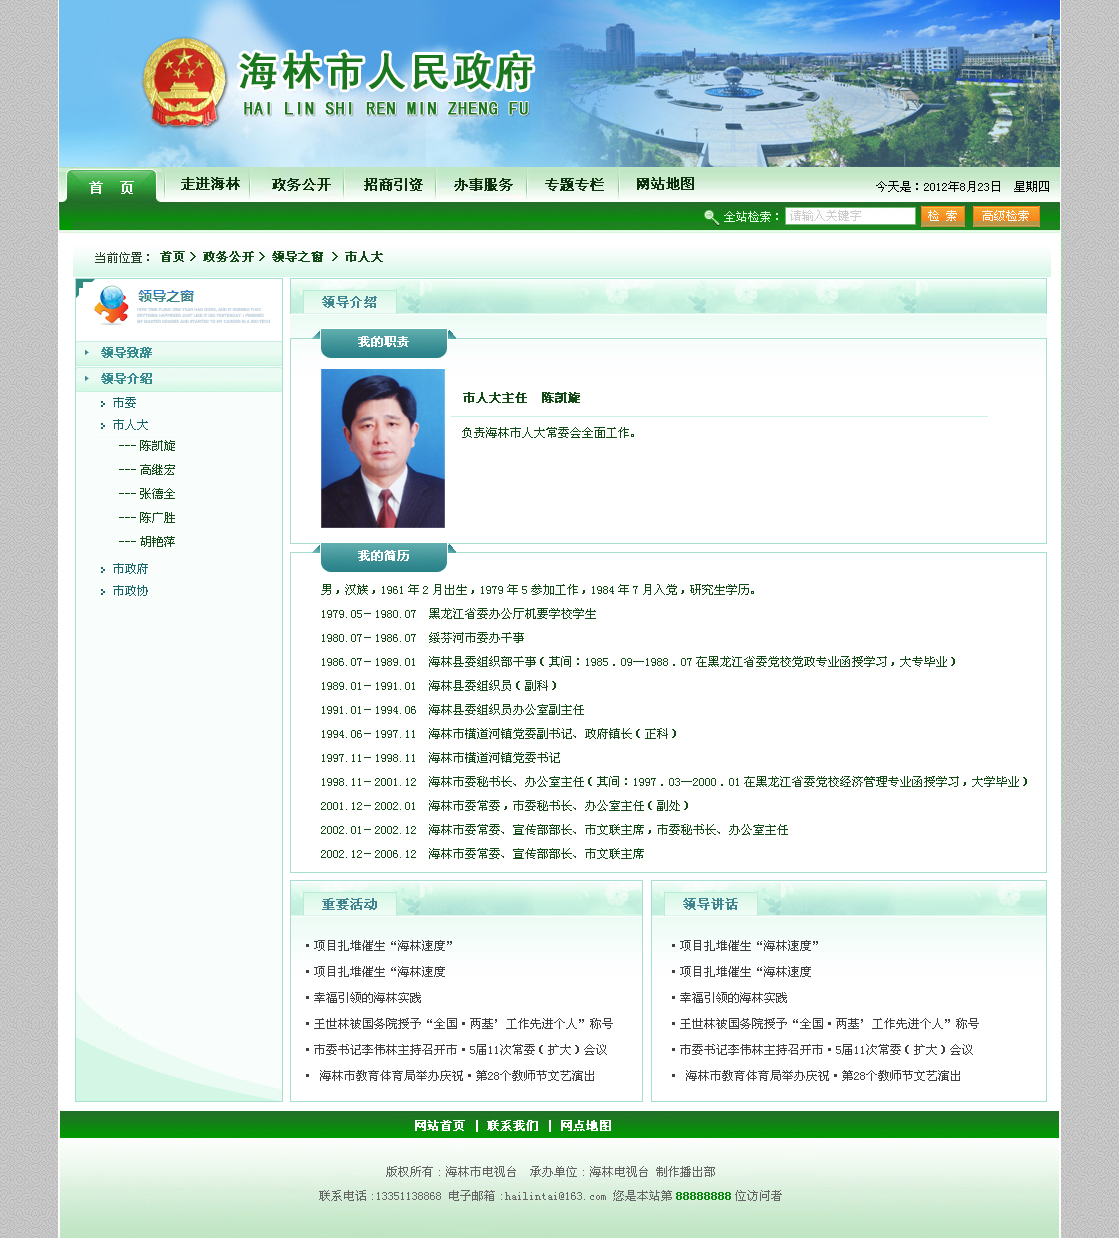Image resolution: width=1119 pixels, height=1238 pixels.
Task: Click the 重要活动 panel header tab
Action: 349,904
